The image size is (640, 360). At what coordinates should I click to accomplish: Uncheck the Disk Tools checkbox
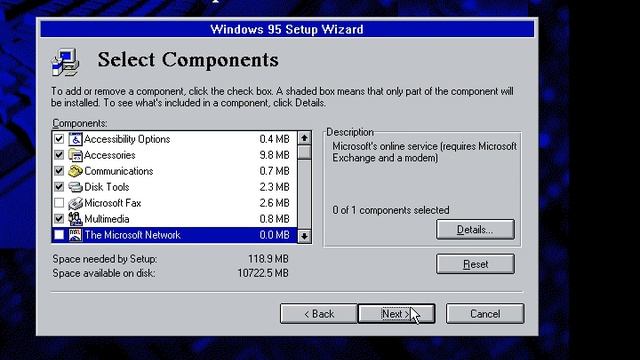[x=59, y=187]
